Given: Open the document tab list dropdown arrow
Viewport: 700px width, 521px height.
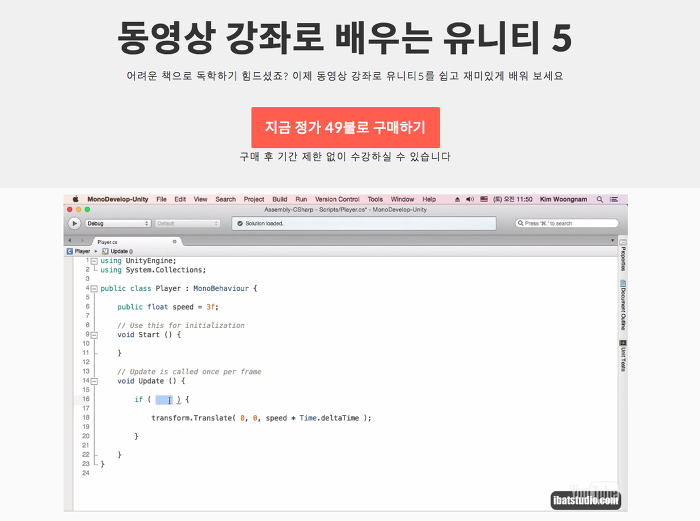Looking at the screenshot, I should click(612, 241).
